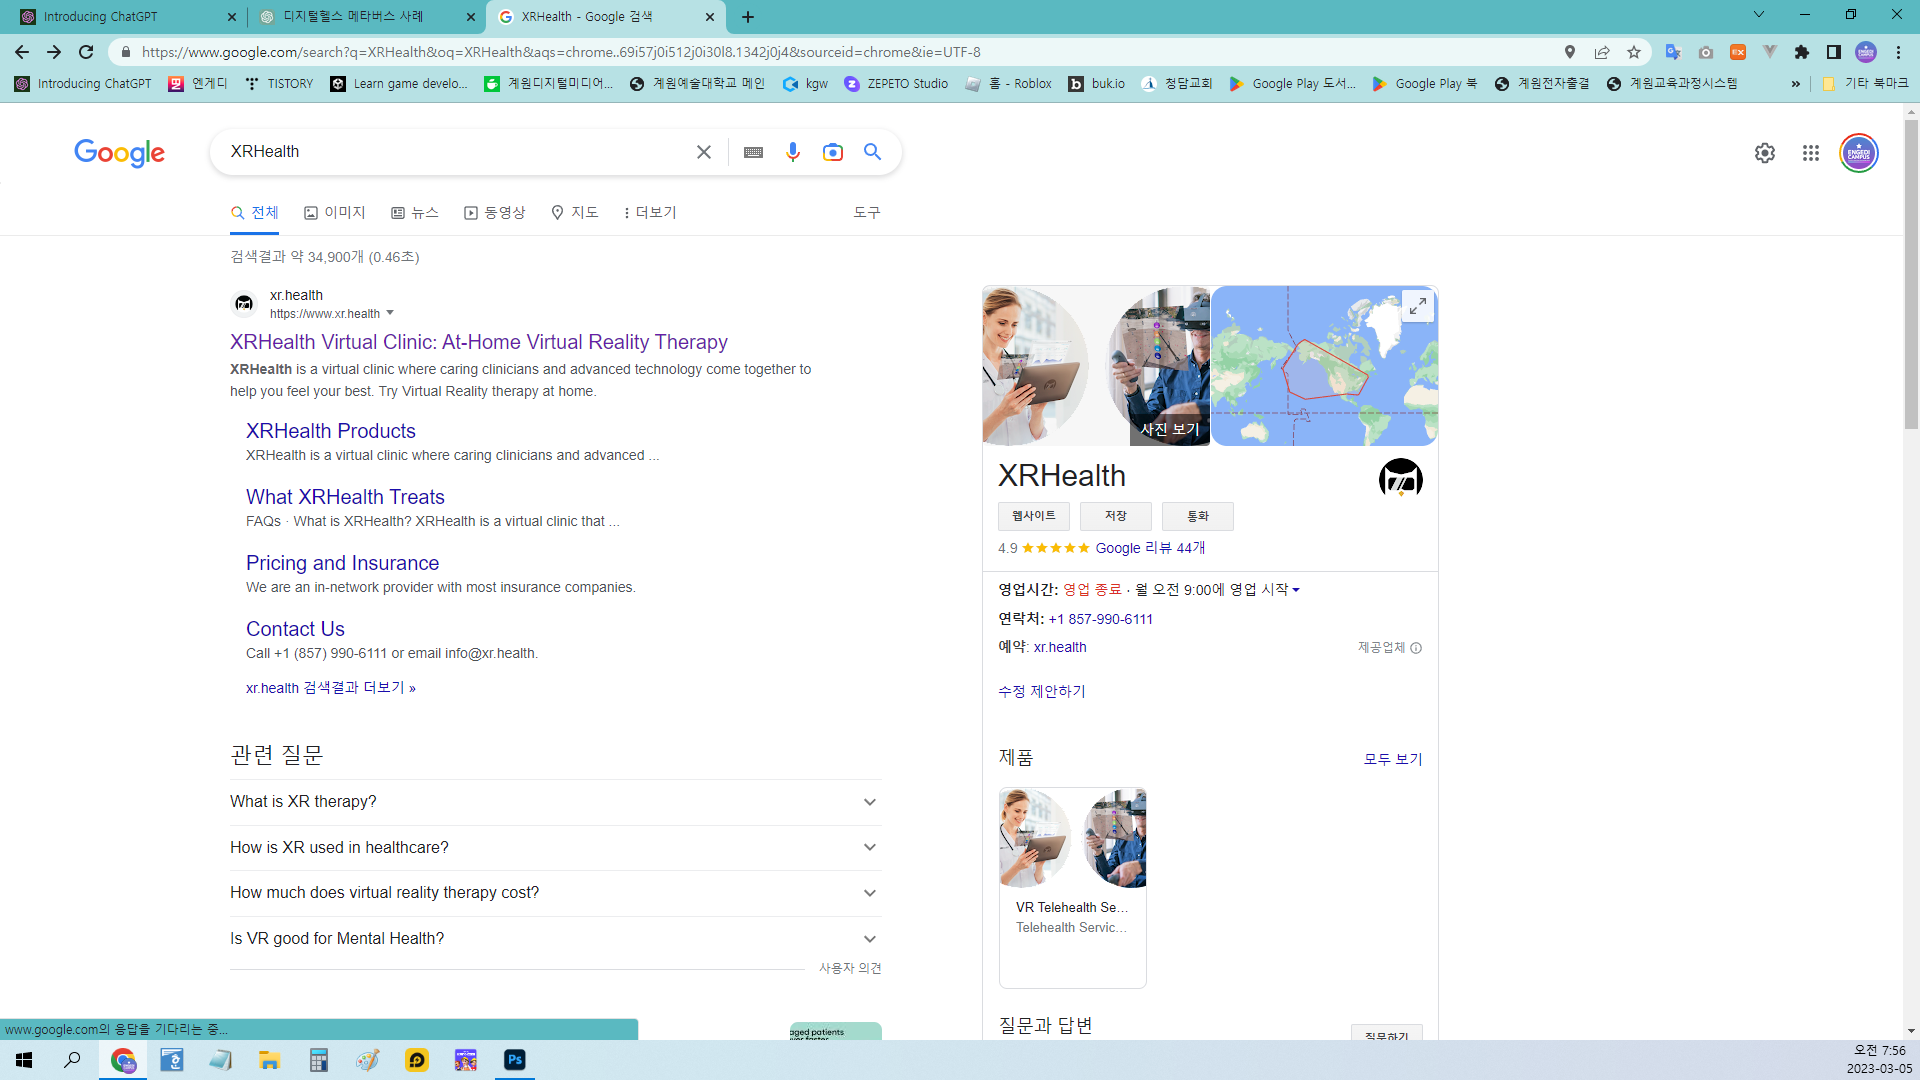
Task: Click 웹사이트 button in knowledge panel
Action: tap(1034, 516)
